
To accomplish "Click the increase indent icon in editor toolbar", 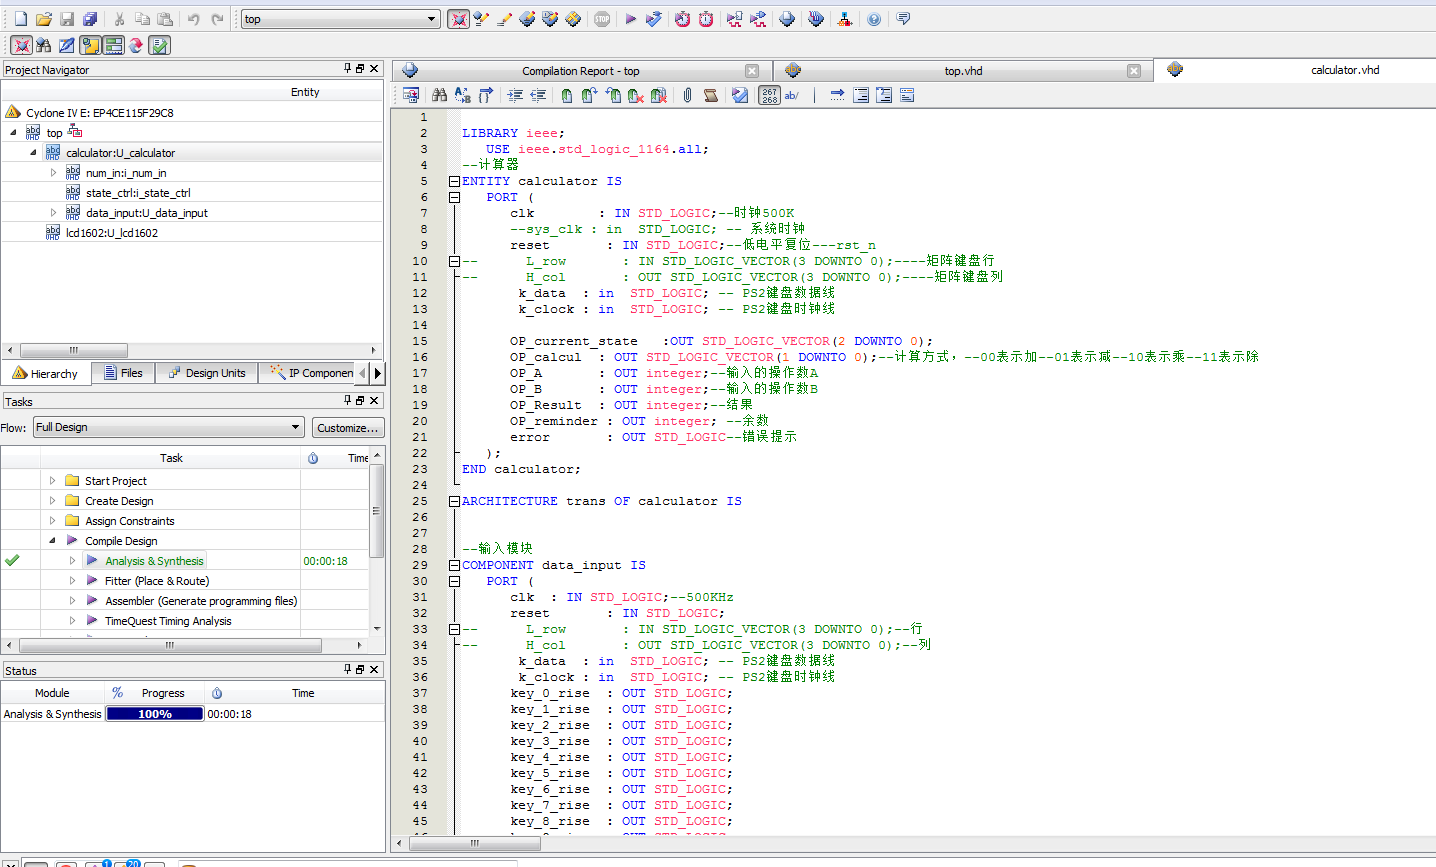I will point(515,95).
